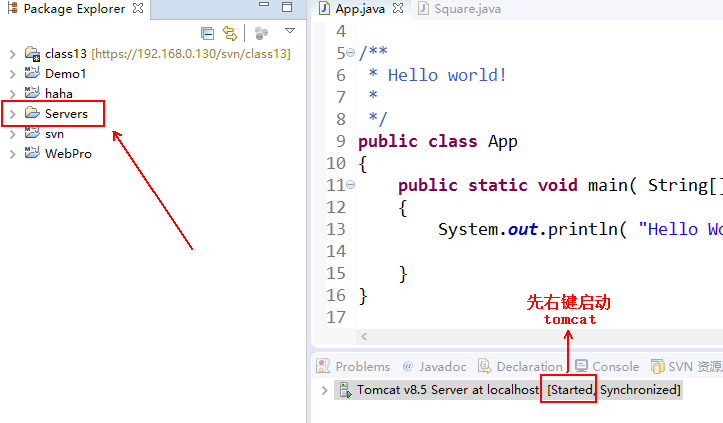723x423 pixels.
Task: Click the class13 project icon
Action: pos(32,54)
